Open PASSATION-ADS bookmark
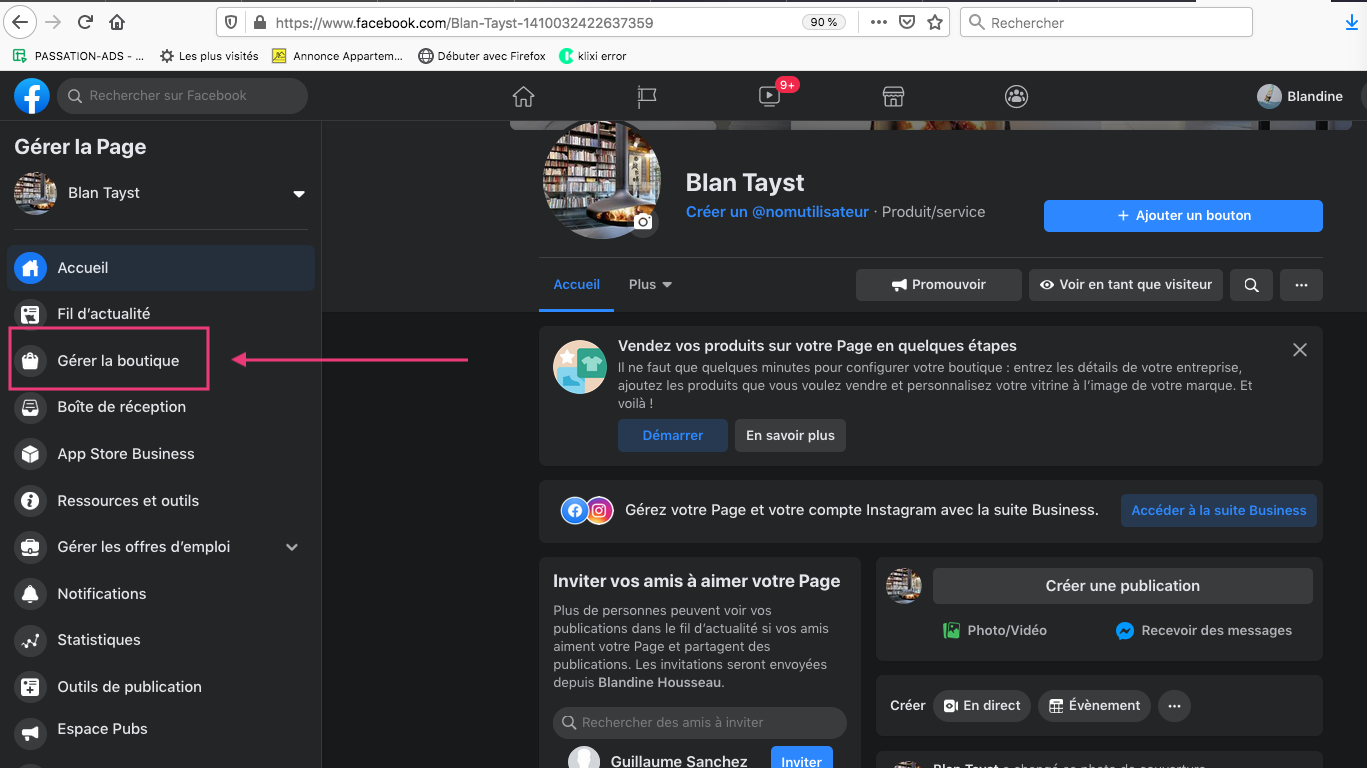This screenshot has height=768, width=1367. click(x=79, y=56)
